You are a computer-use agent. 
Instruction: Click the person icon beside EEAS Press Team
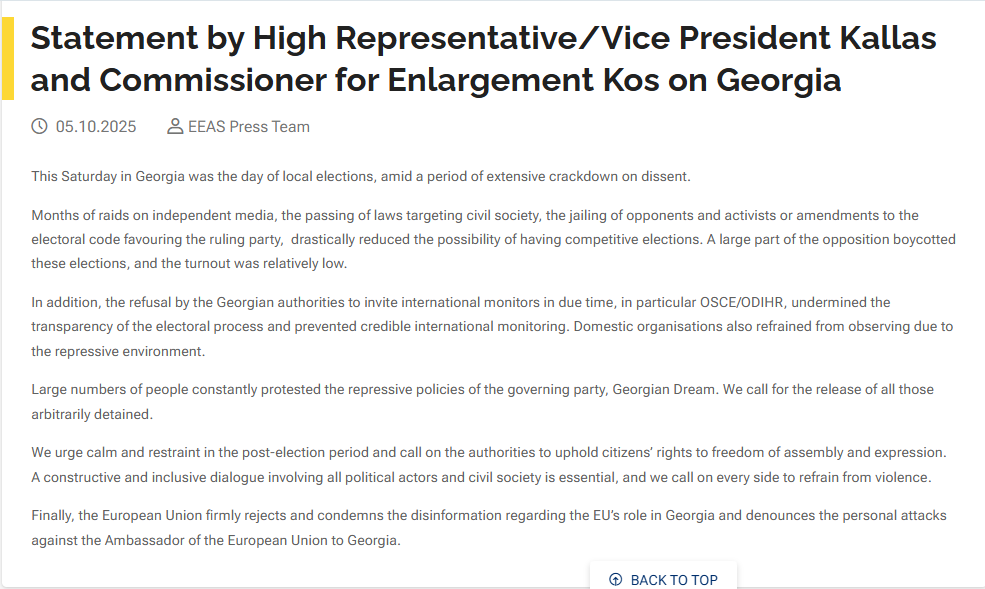click(x=175, y=126)
